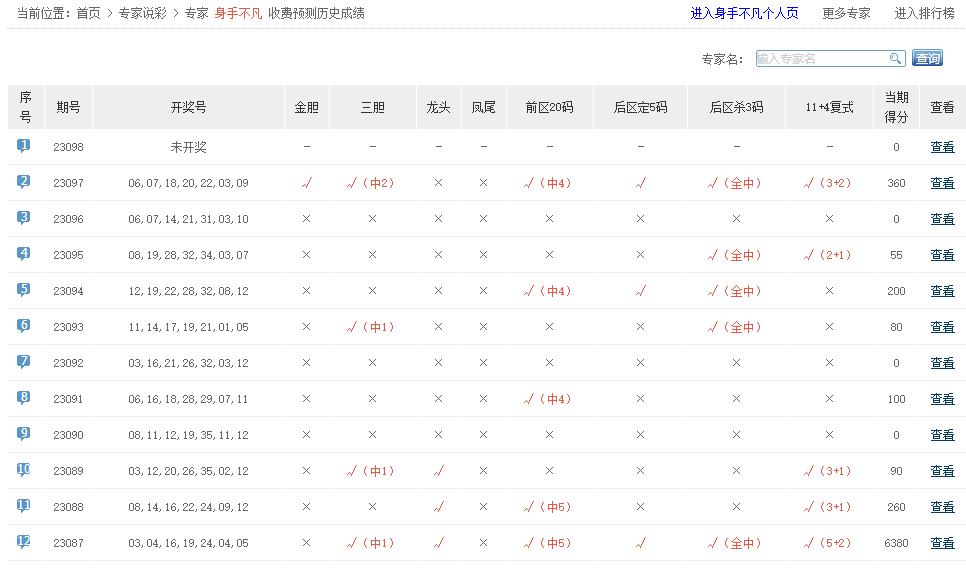The height and width of the screenshot is (568, 966).
Task: Click the number 1 row badge icon
Action: [24, 146]
